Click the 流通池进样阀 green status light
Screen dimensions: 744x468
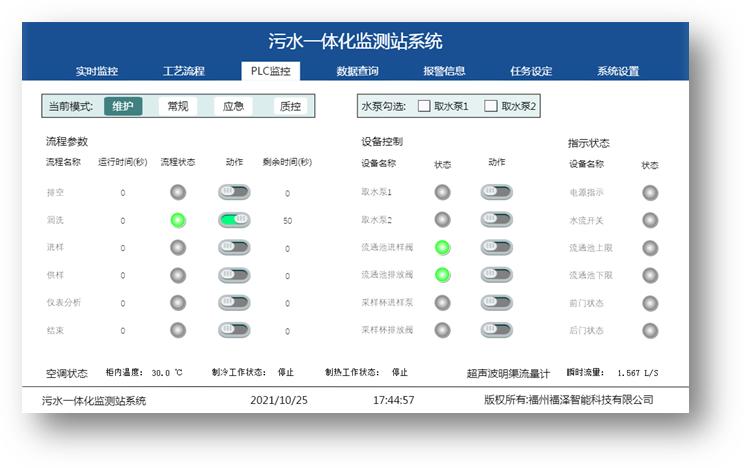(x=442, y=247)
